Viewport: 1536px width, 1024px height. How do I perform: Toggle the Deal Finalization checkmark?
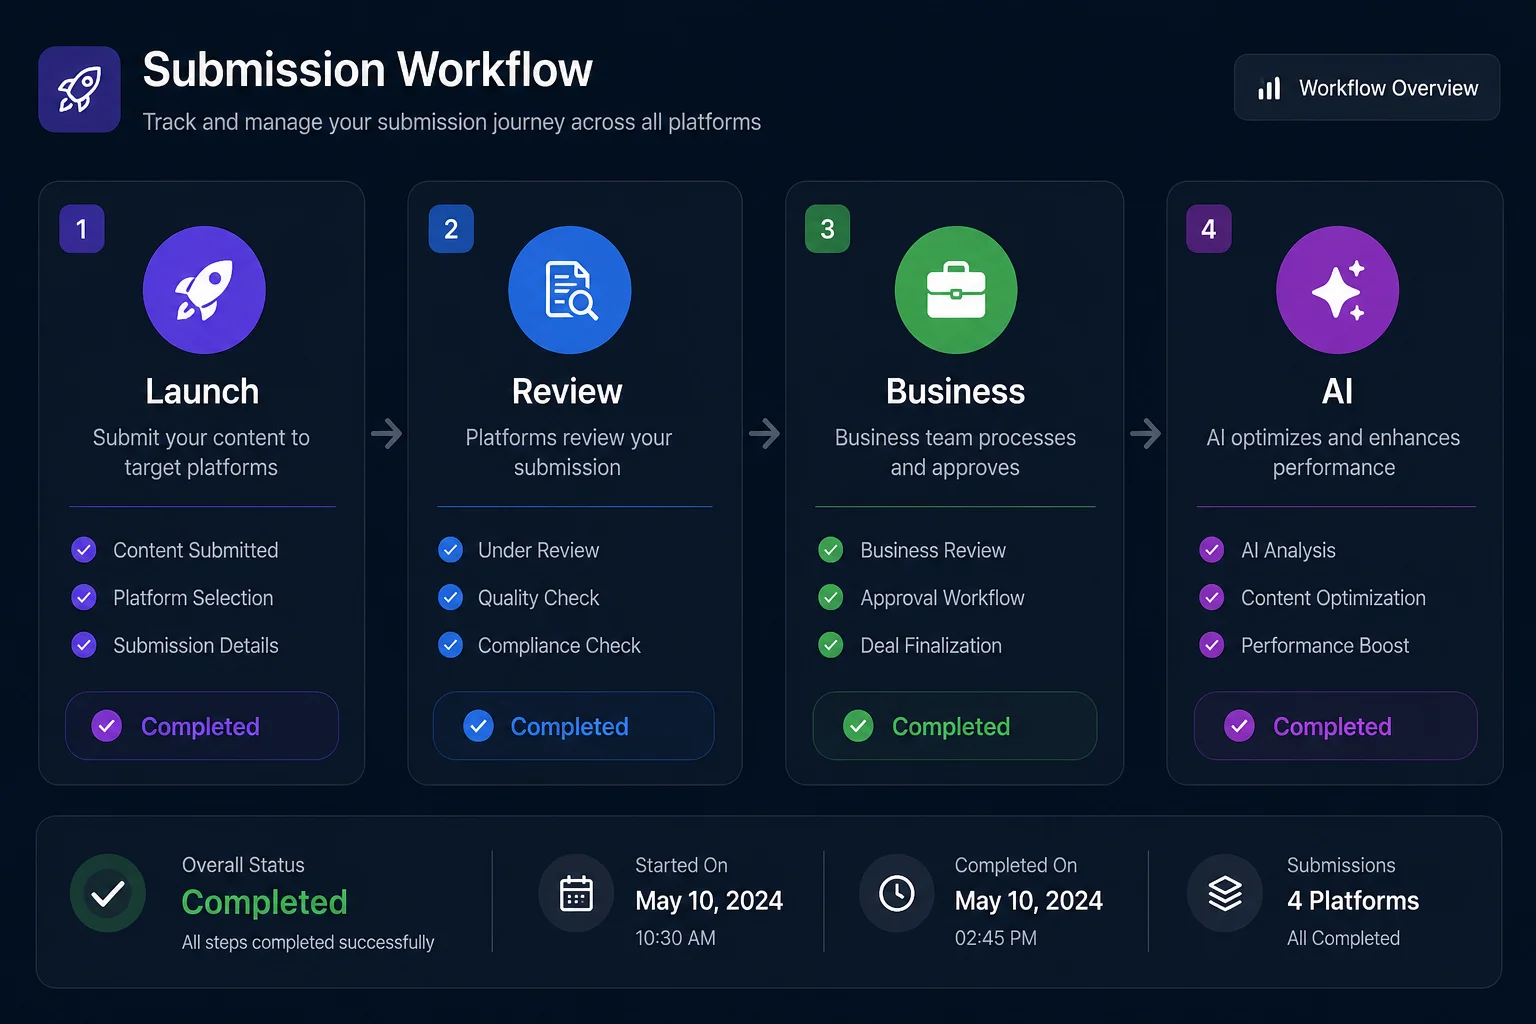point(831,645)
